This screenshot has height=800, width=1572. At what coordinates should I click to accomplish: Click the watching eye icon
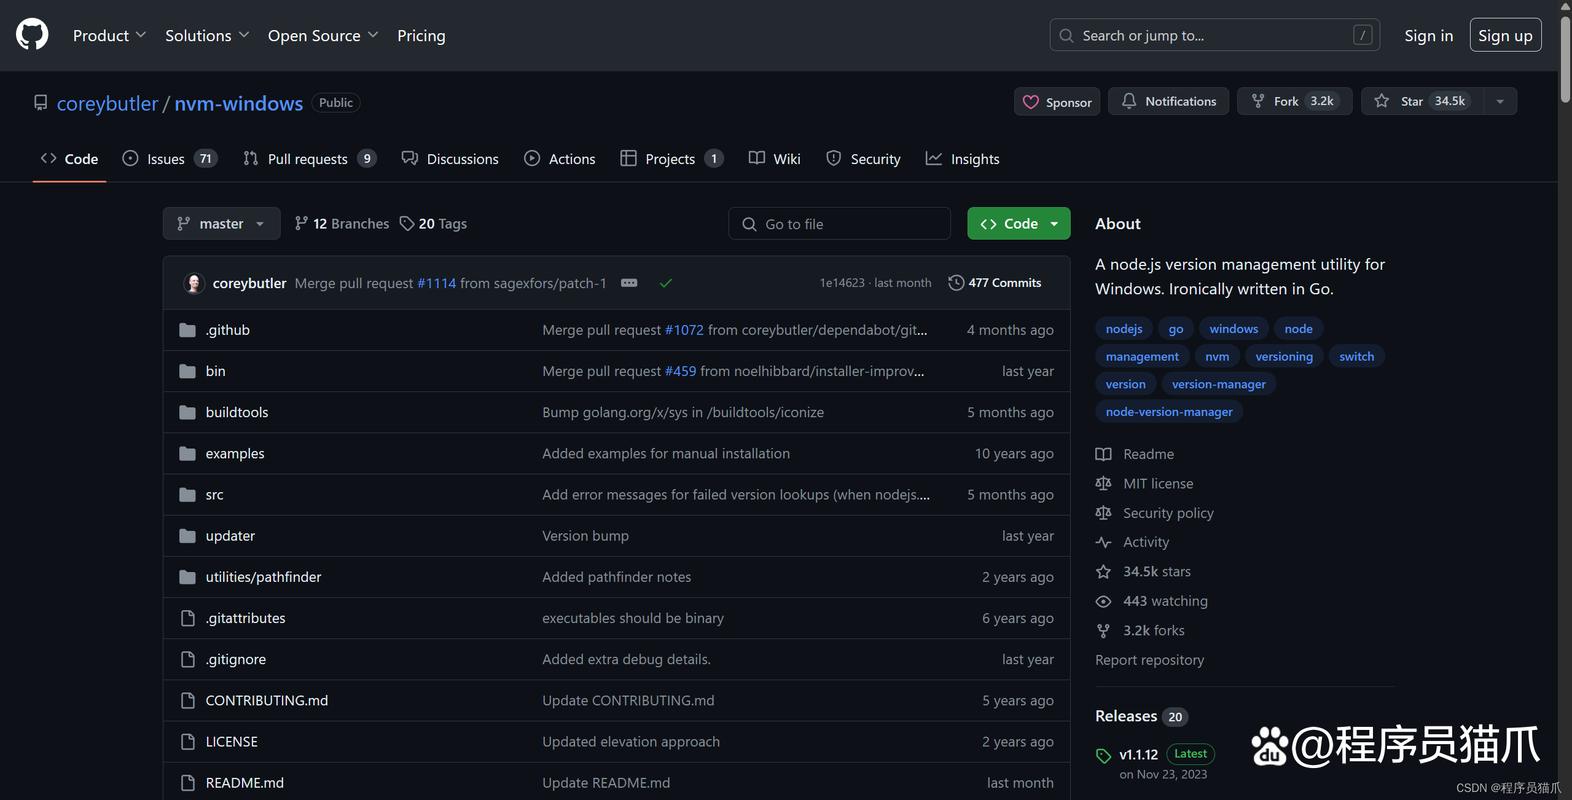1103,601
